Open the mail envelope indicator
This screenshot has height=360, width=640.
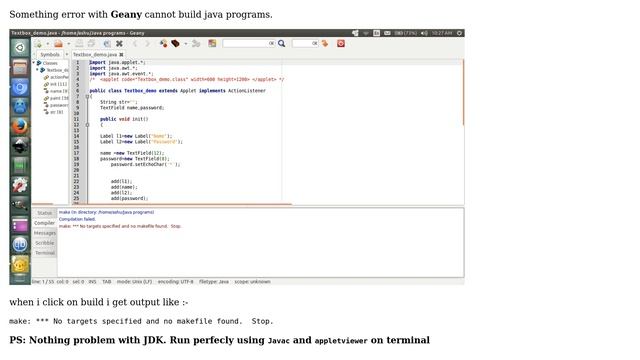387,33
